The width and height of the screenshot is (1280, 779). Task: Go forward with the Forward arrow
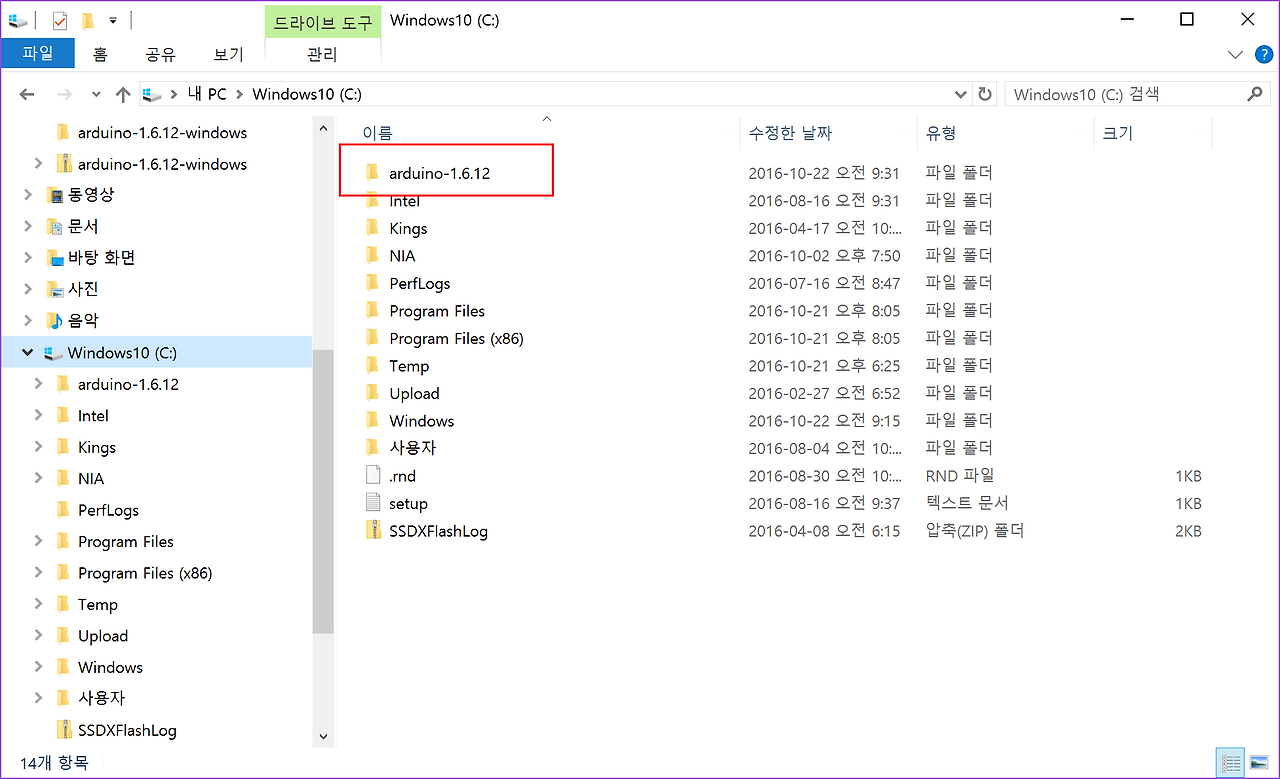point(63,94)
